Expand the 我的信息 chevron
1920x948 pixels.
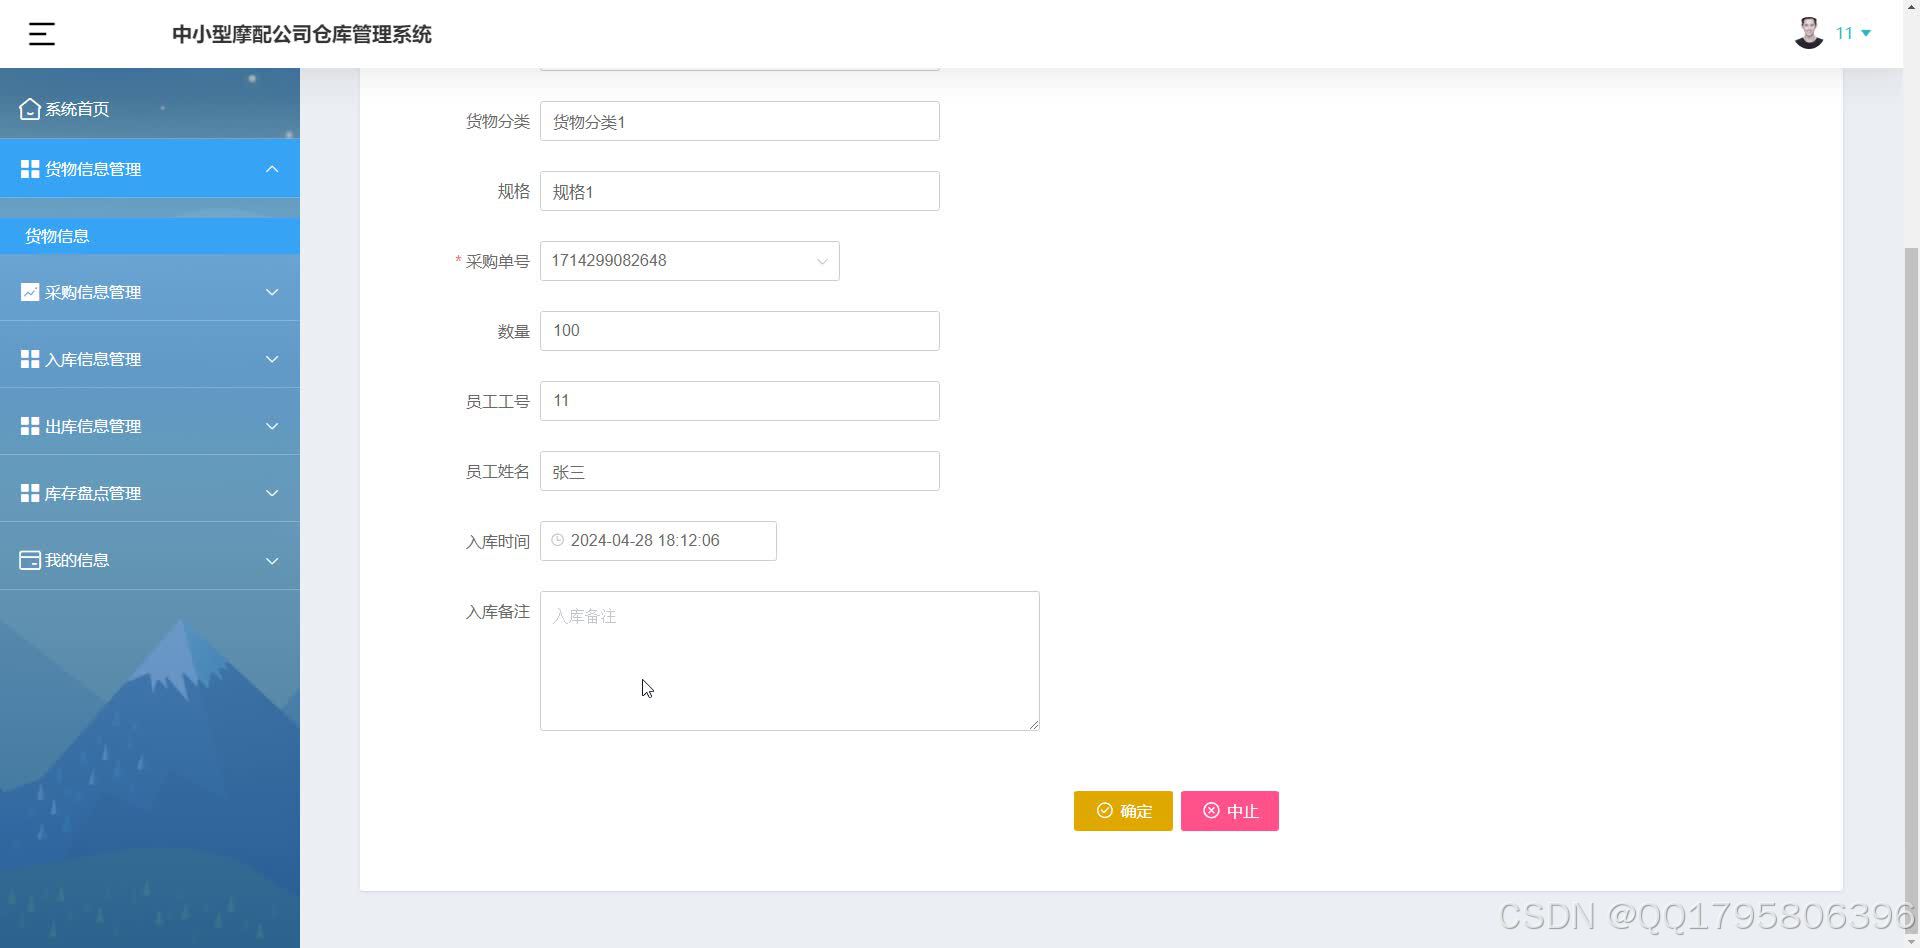(272, 560)
